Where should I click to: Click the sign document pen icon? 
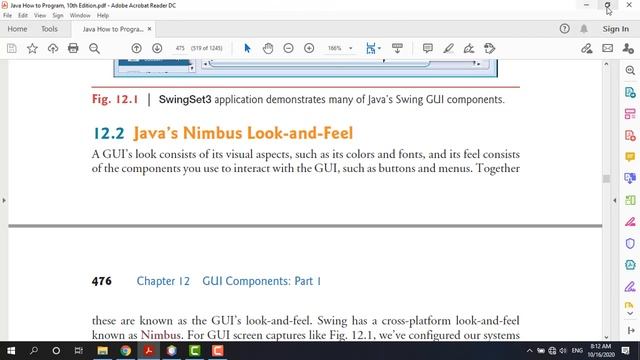(469, 48)
